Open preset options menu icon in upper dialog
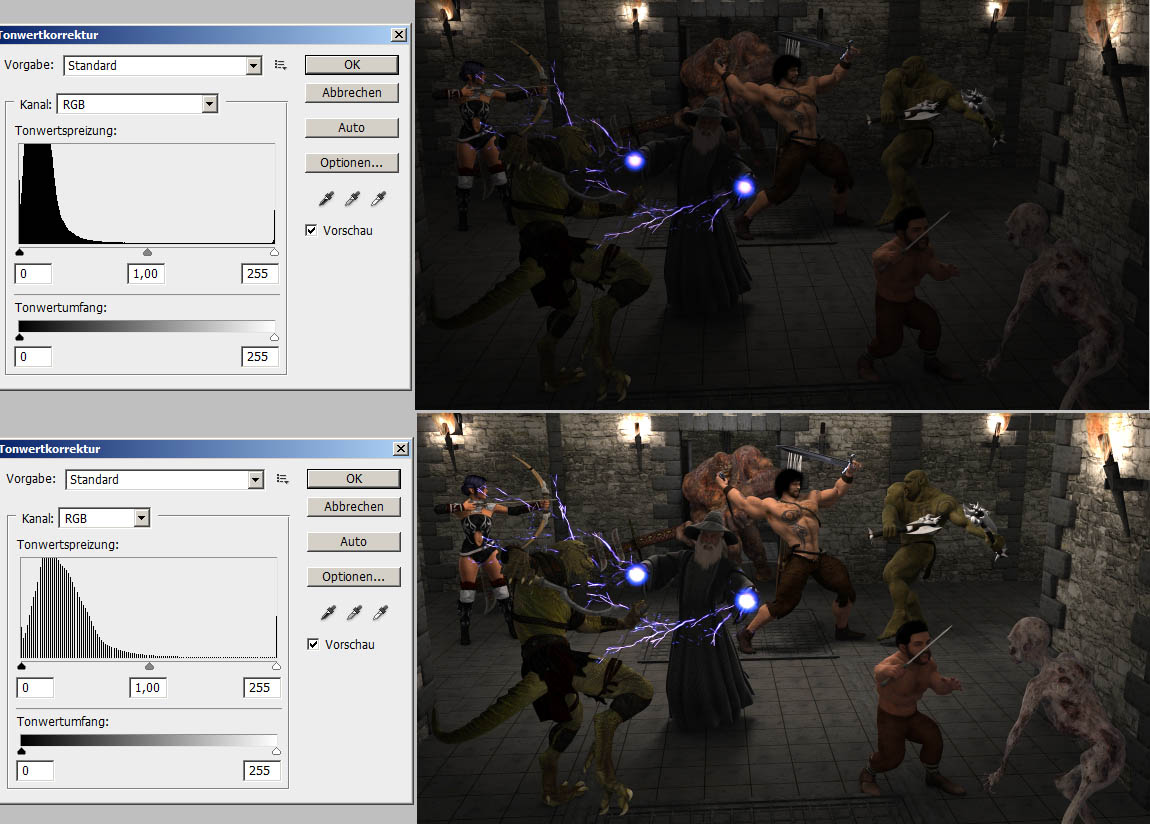The width and height of the screenshot is (1150, 824). click(280, 65)
